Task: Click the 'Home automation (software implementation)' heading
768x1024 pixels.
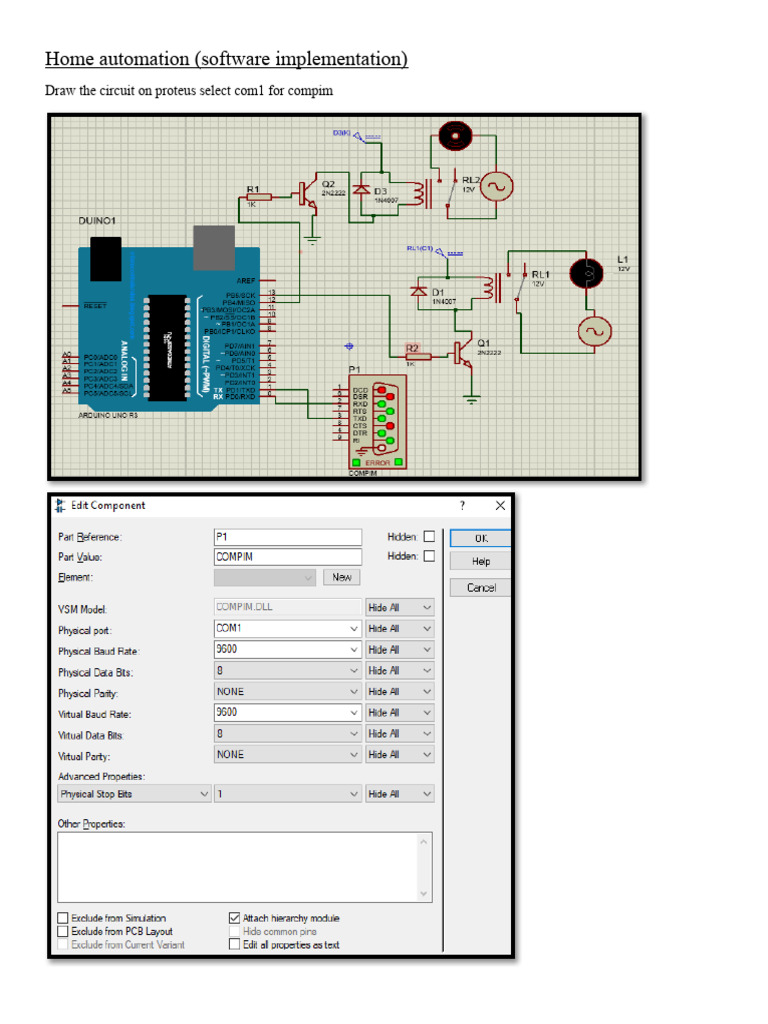Action: [x=227, y=59]
